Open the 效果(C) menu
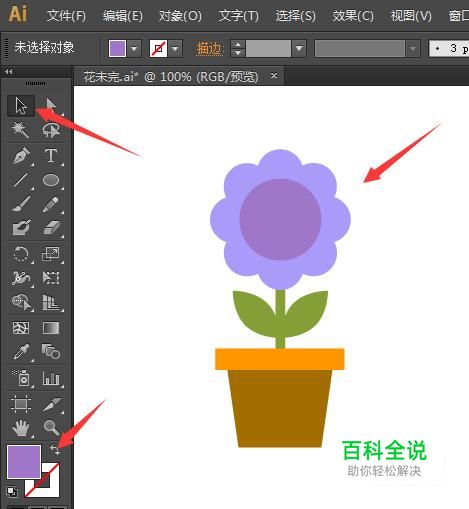Viewport: 469px width, 509px height. 353,15
